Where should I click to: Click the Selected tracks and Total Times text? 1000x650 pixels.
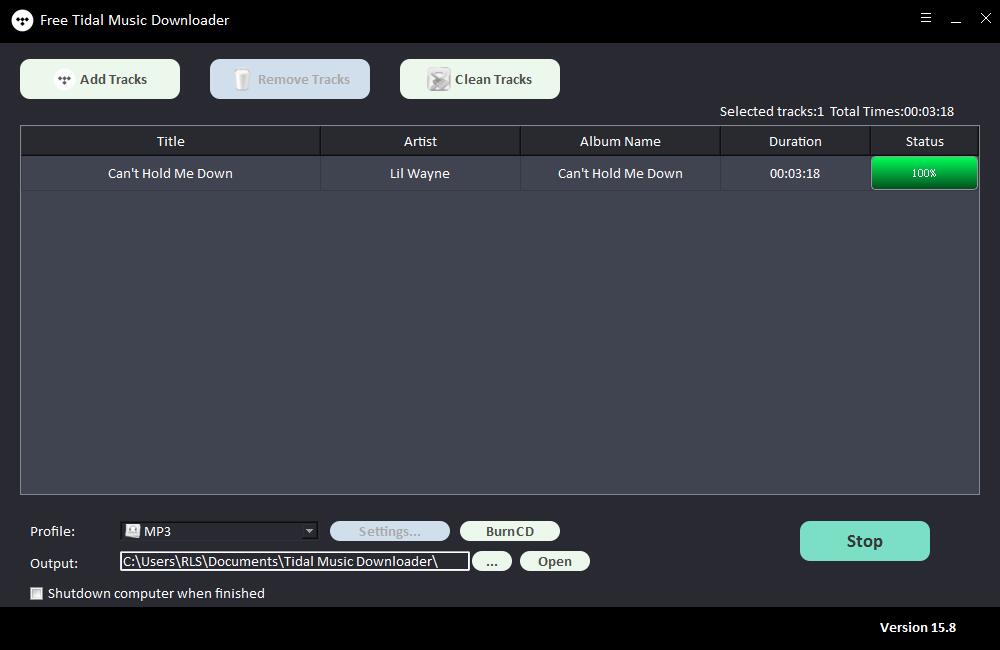(x=837, y=112)
